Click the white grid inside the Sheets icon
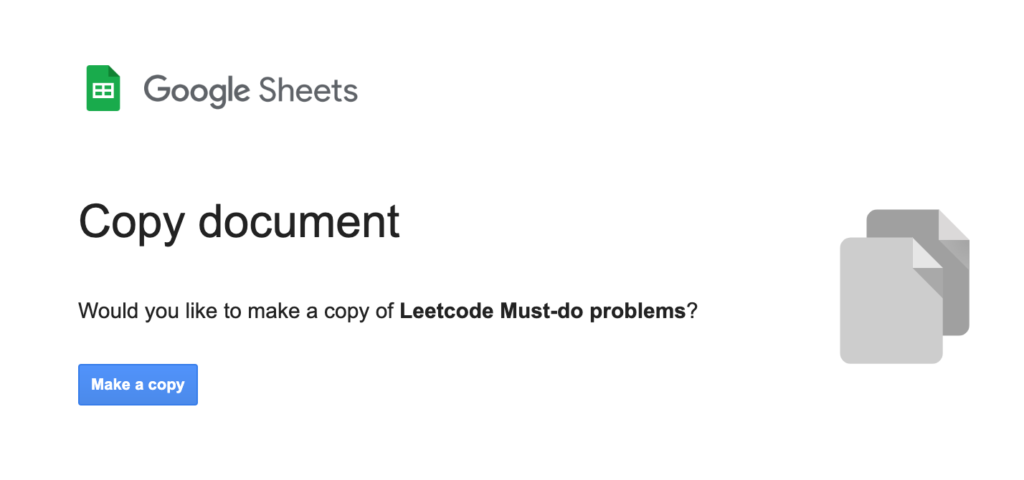Image resolution: width=1024 pixels, height=480 pixels. pyautogui.click(x=102, y=93)
